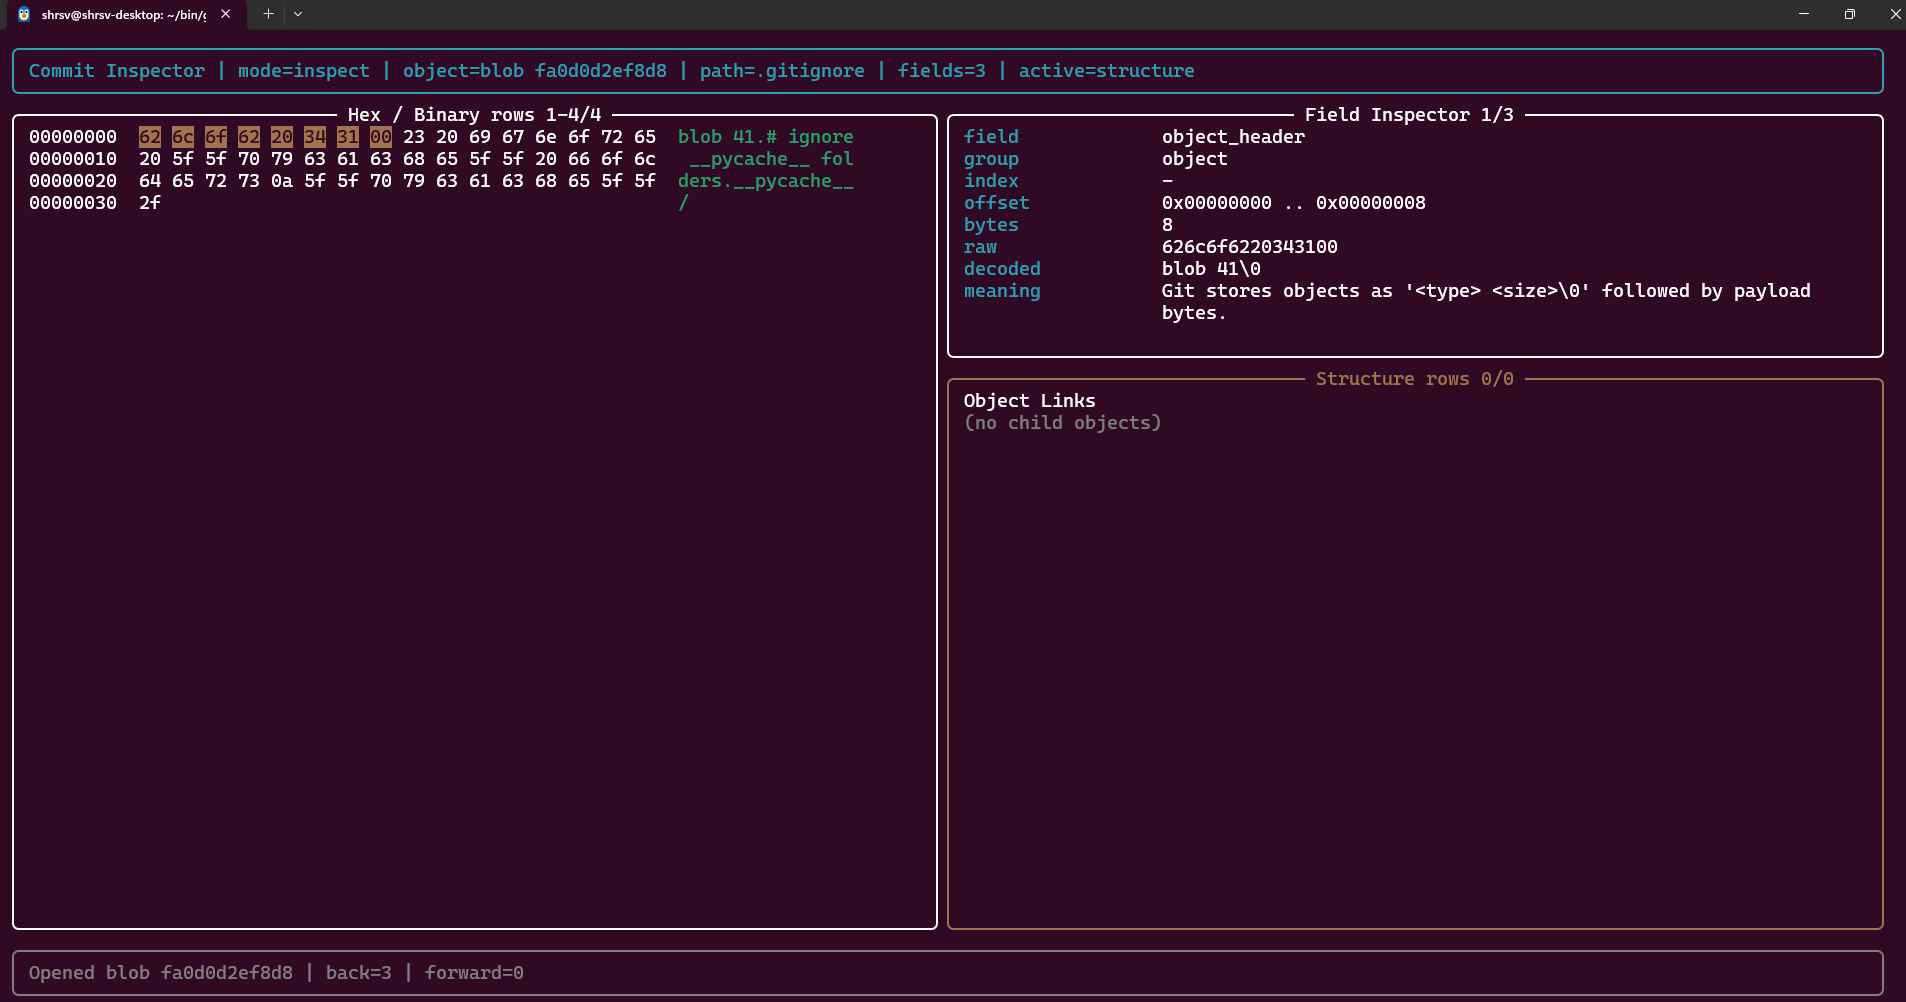Click offset value 0x00000000 .. 0x00000008
1906x1002 pixels.
[1294, 203]
